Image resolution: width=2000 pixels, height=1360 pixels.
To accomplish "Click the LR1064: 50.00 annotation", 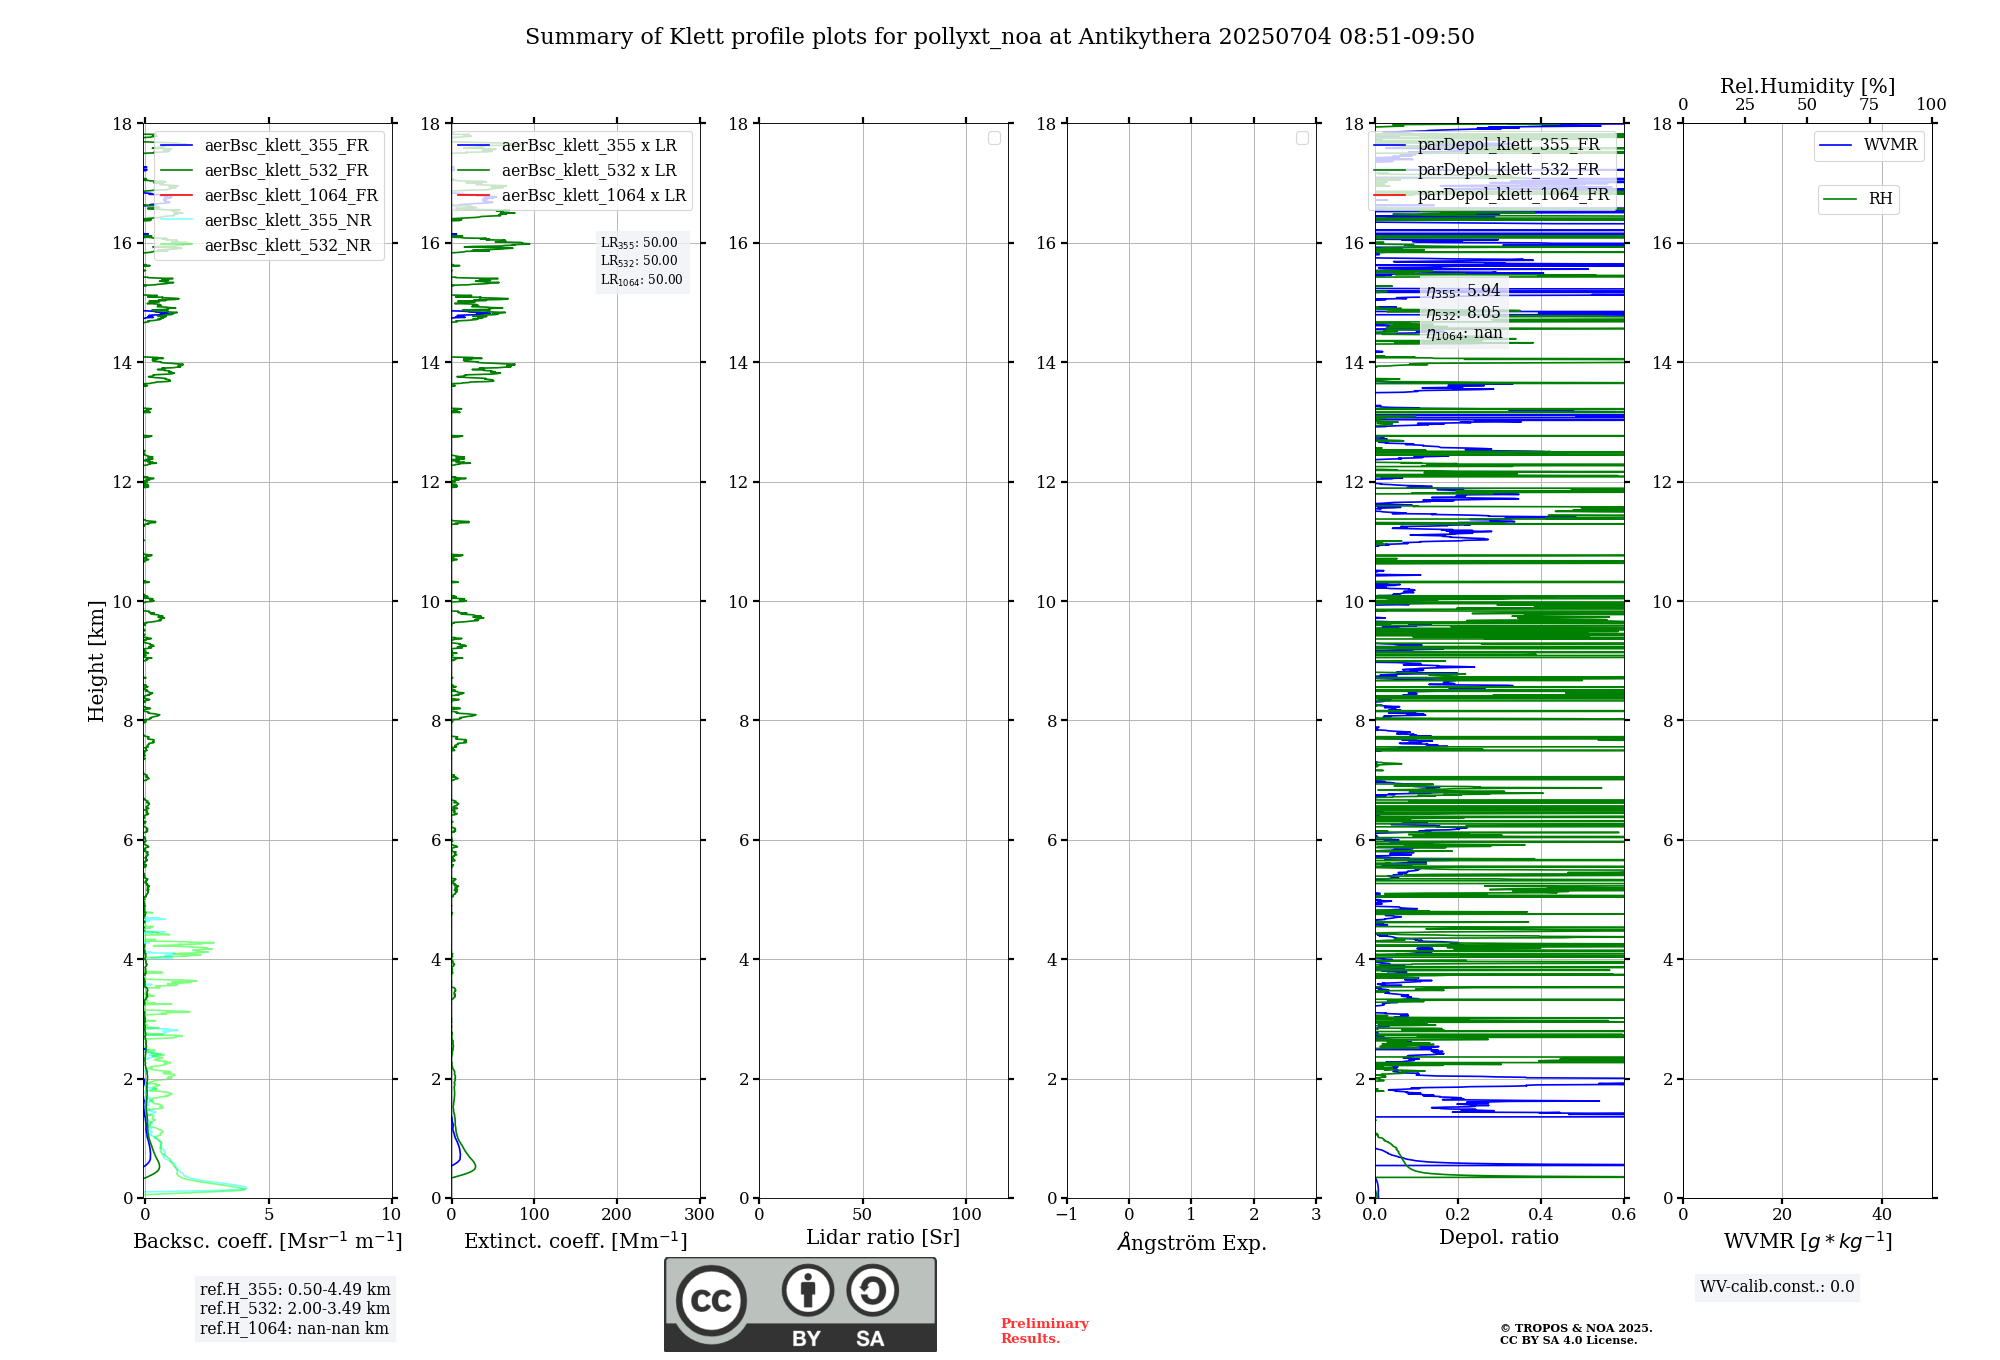I will click(x=642, y=280).
